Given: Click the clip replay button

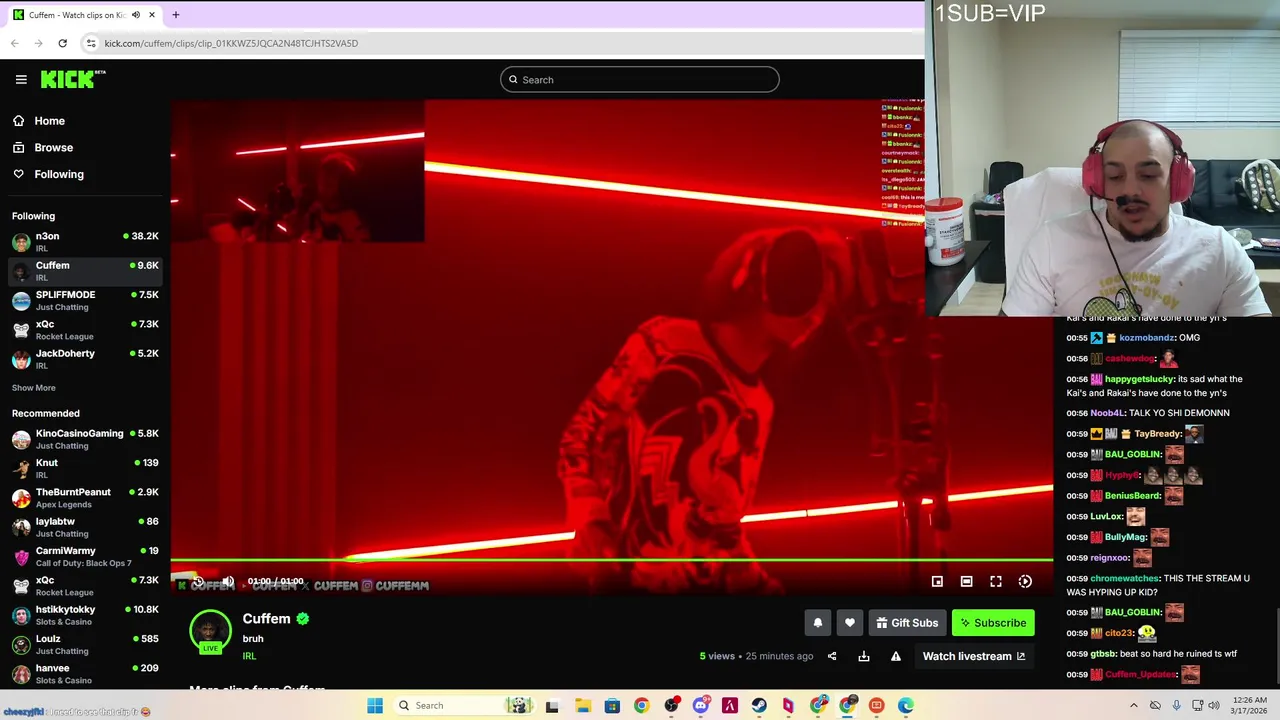Looking at the screenshot, I should pos(198,581).
